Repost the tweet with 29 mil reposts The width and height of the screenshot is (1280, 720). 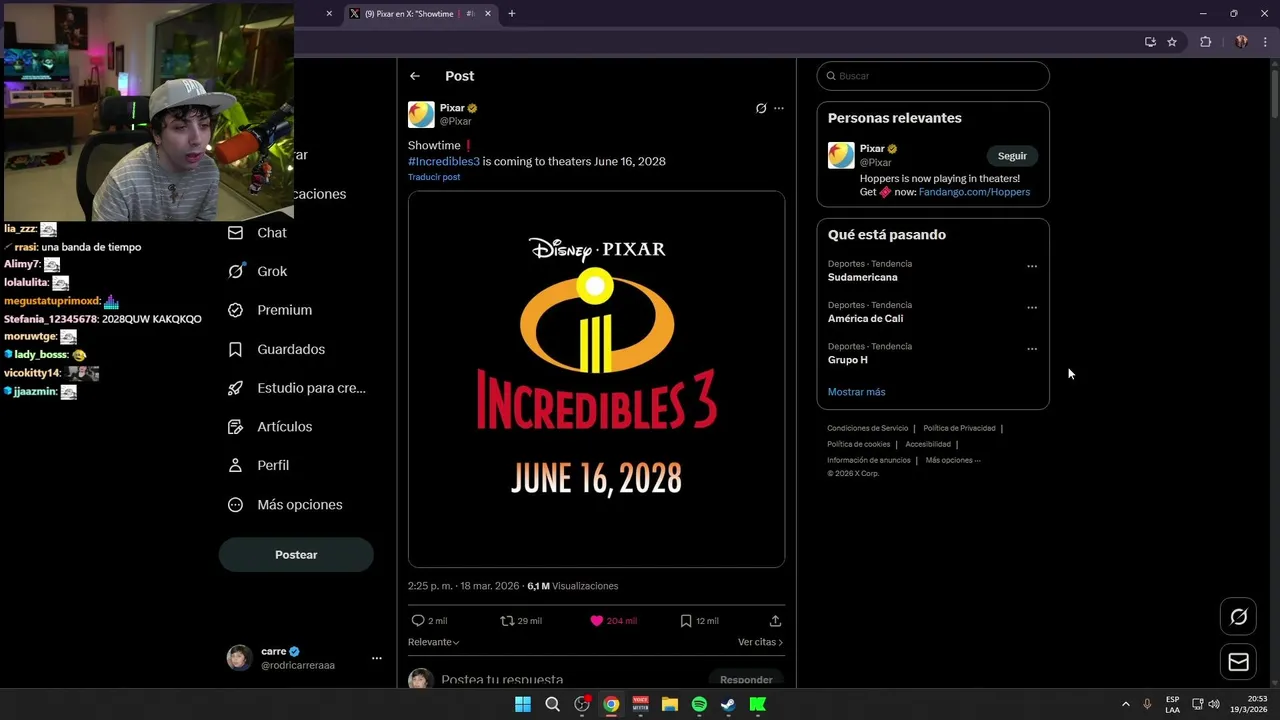click(x=507, y=621)
